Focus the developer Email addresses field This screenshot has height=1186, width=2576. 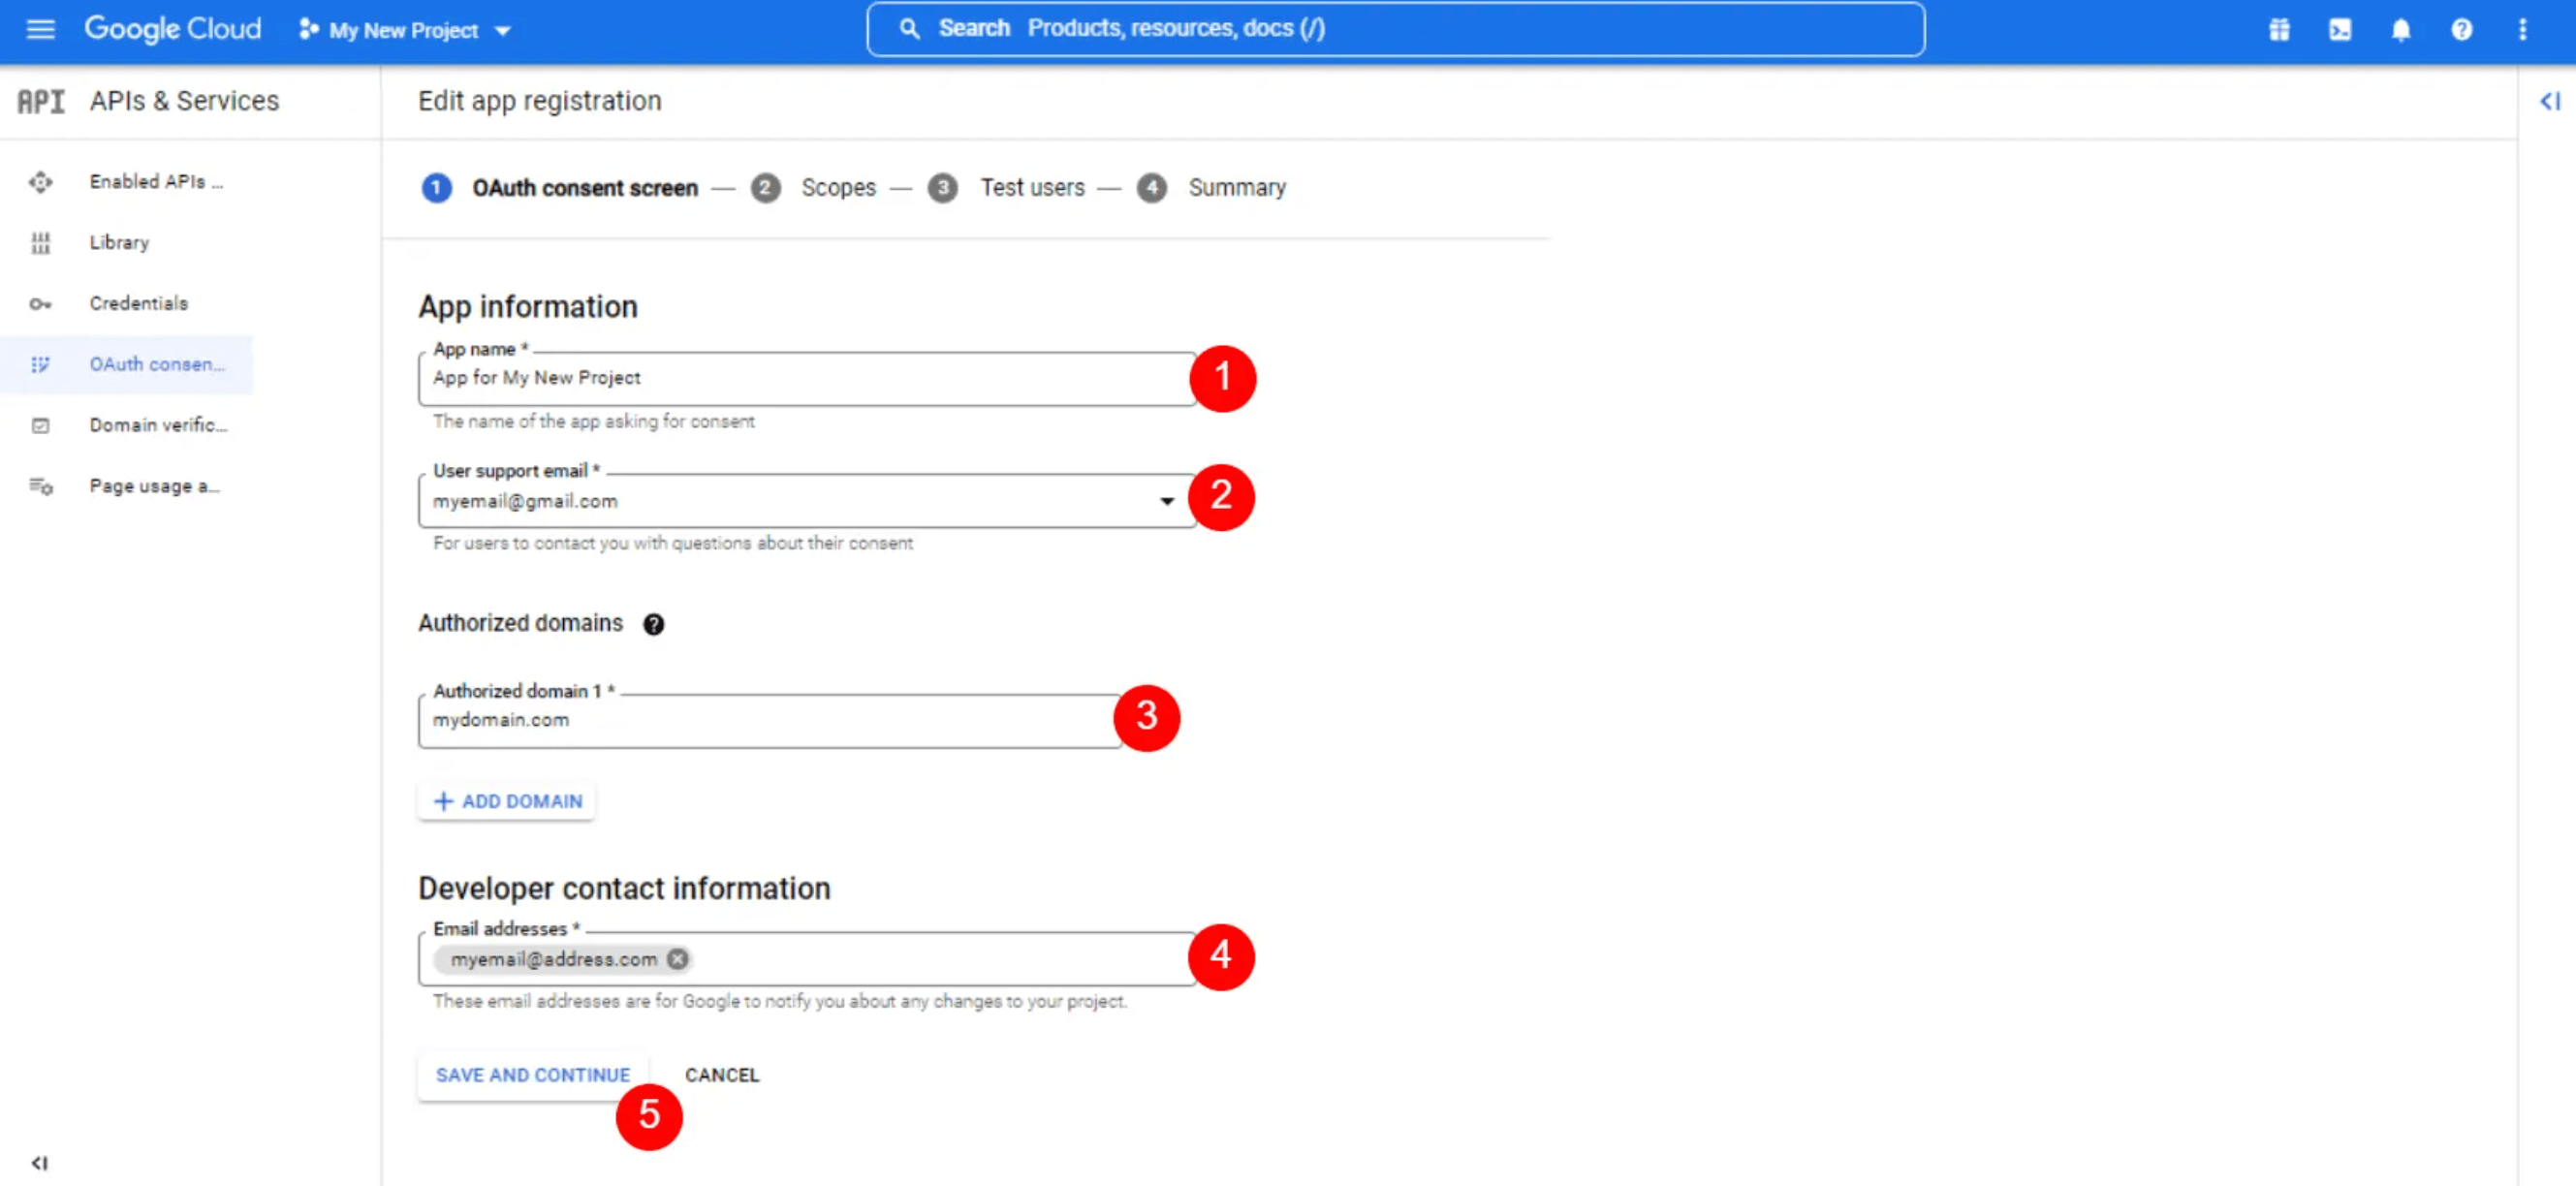[807, 959]
